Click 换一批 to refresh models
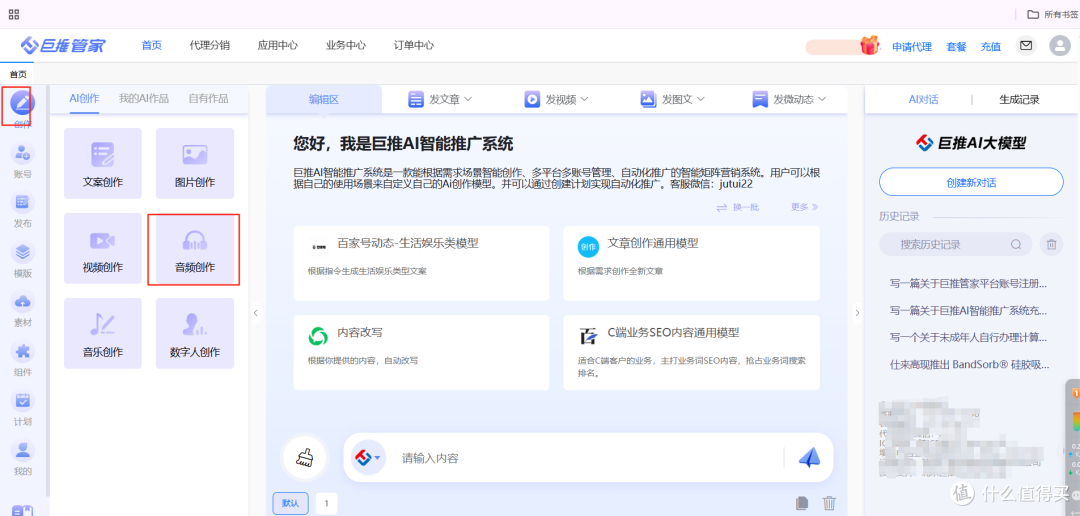 738,207
